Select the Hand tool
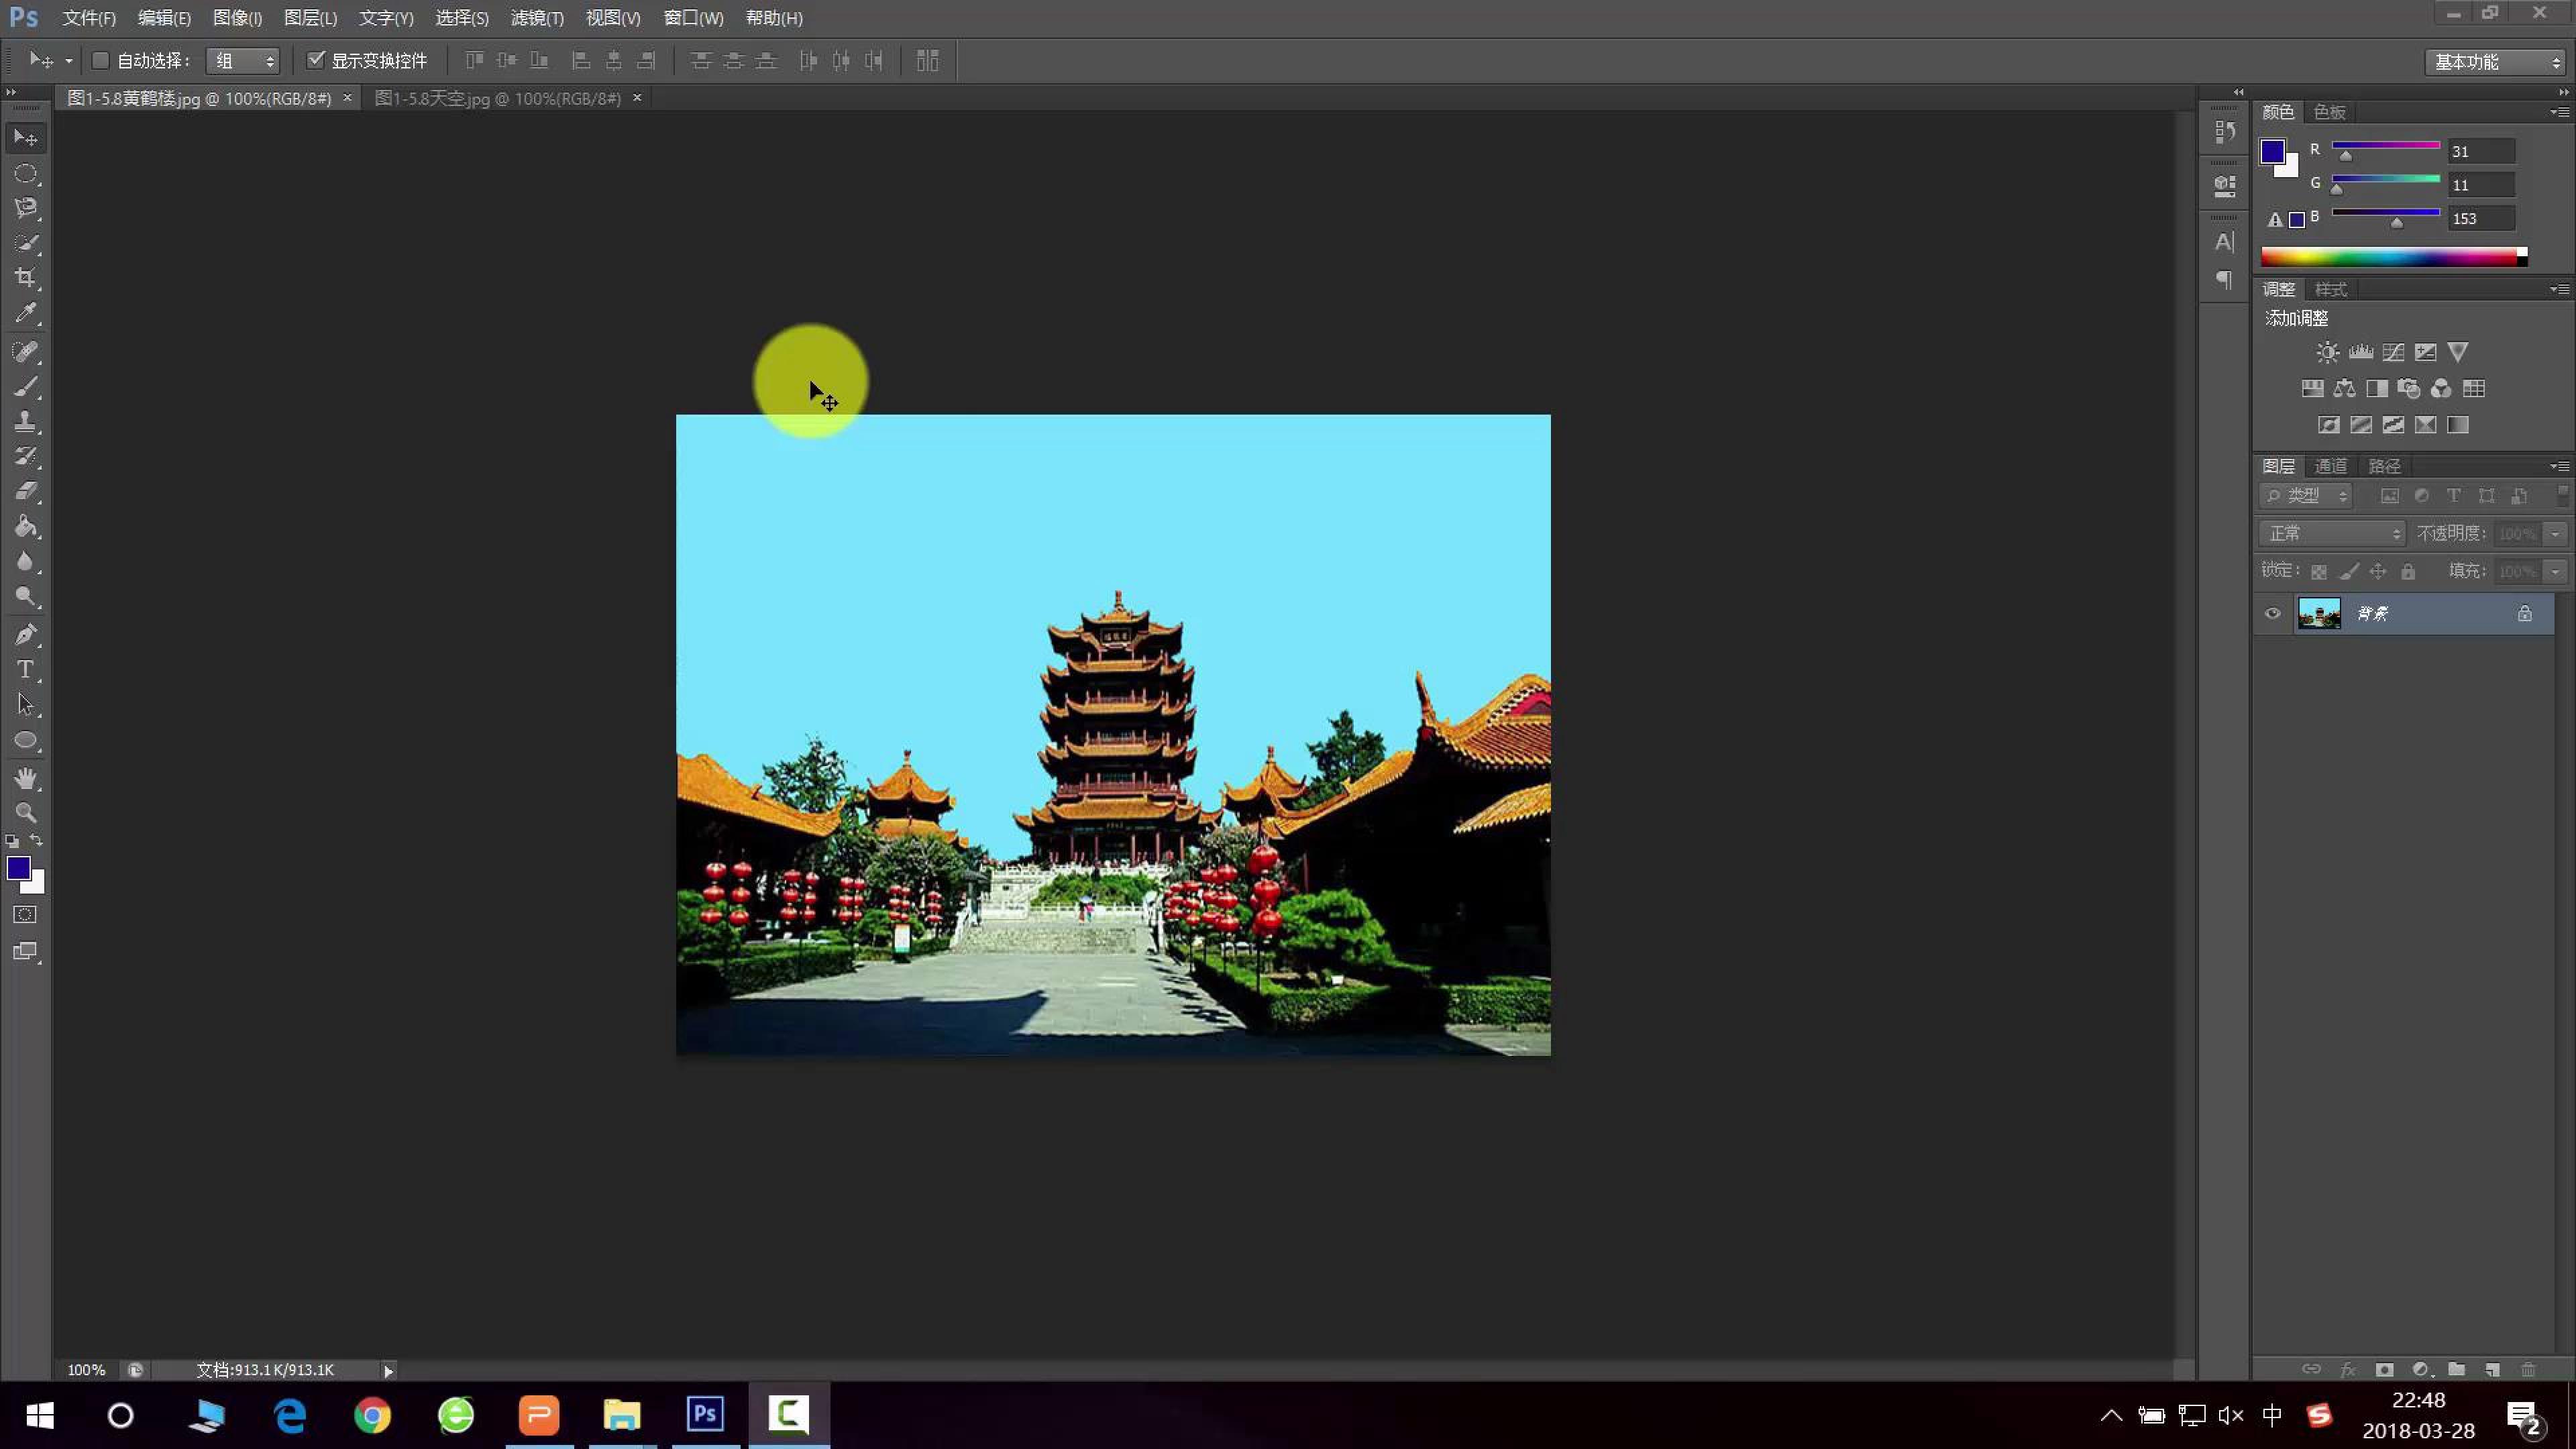Screen dimensions: 2576x1449 pyautogui.click(x=26, y=778)
